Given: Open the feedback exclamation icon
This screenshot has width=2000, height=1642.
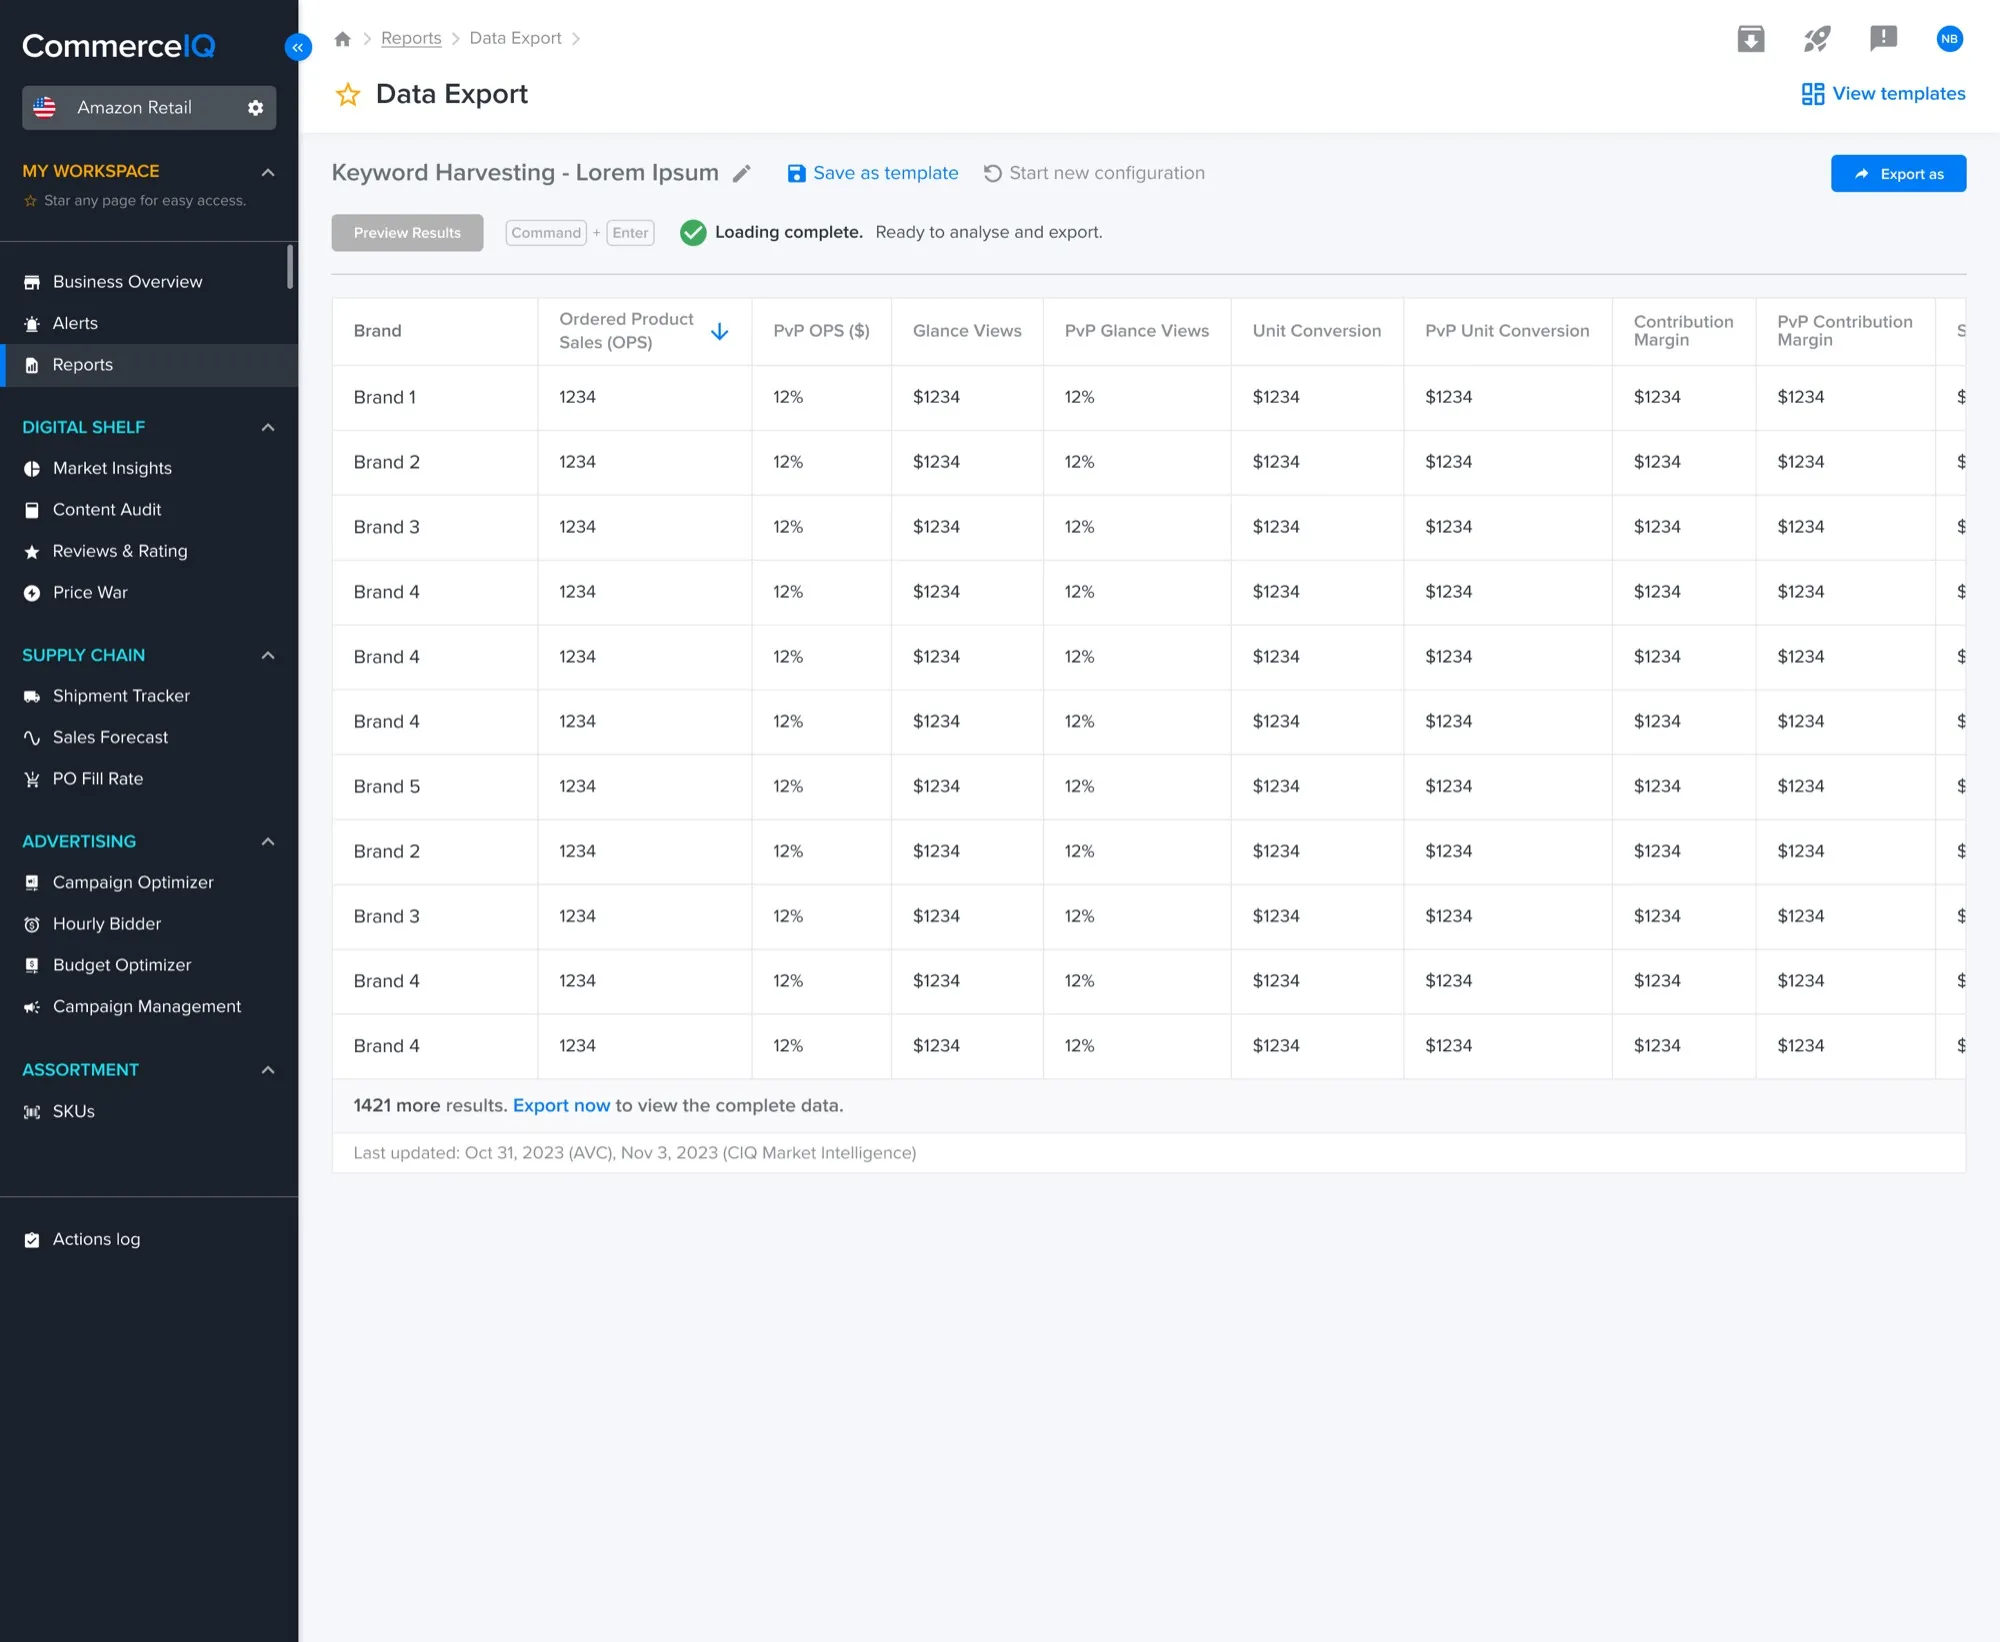Looking at the screenshot, I should click(x=1883, y=39).
